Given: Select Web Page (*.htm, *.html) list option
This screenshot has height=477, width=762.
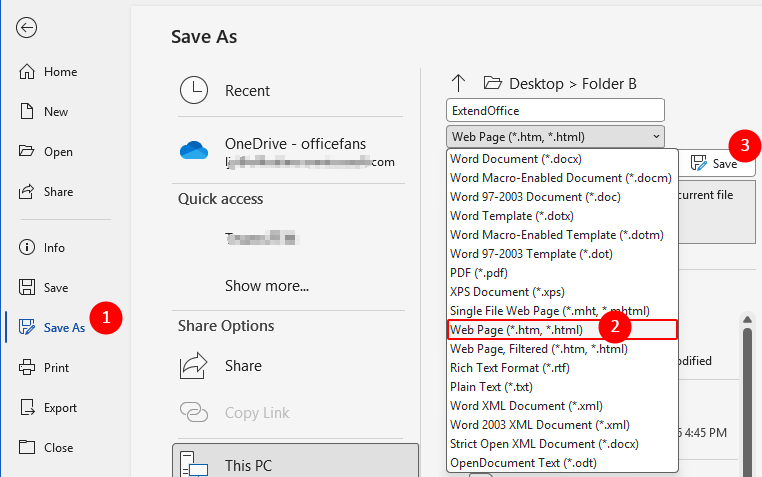Looking at the screenshot, I should [562, 330].
